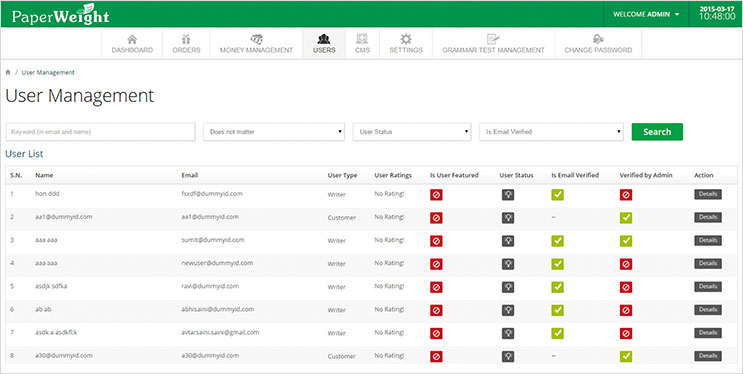Click the home breadcrumb icon
743x374 pixels.
pyautogui.click(x=8, y=73)
